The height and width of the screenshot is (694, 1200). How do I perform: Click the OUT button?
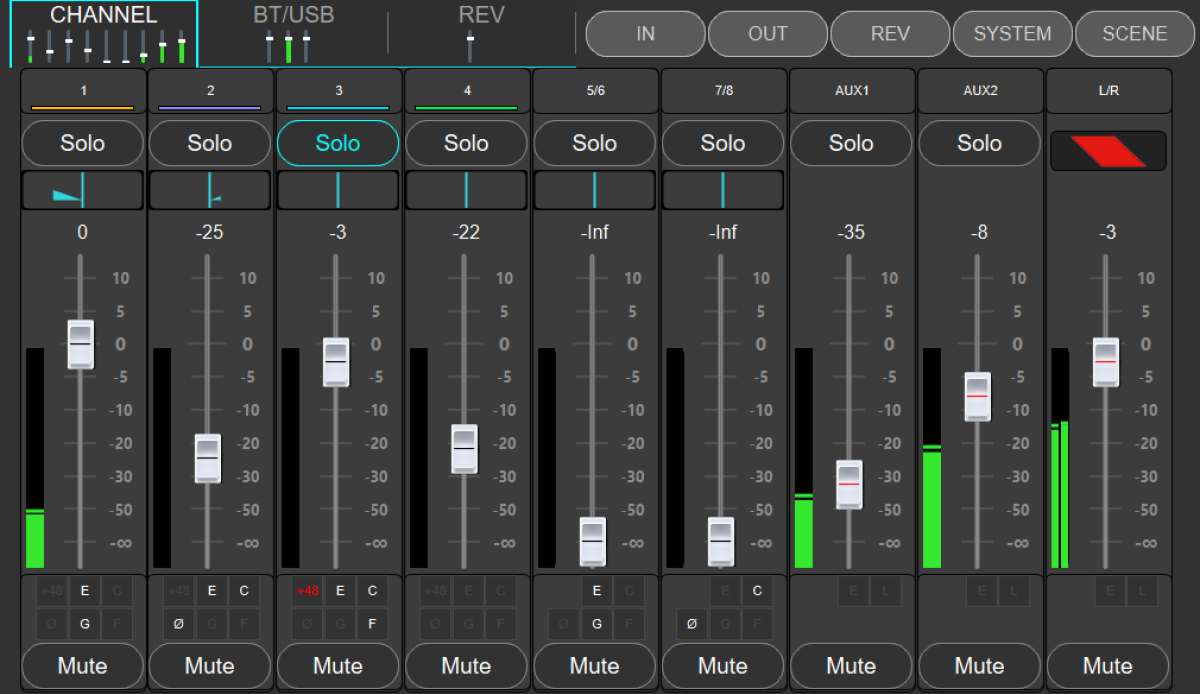coord(768,34)
